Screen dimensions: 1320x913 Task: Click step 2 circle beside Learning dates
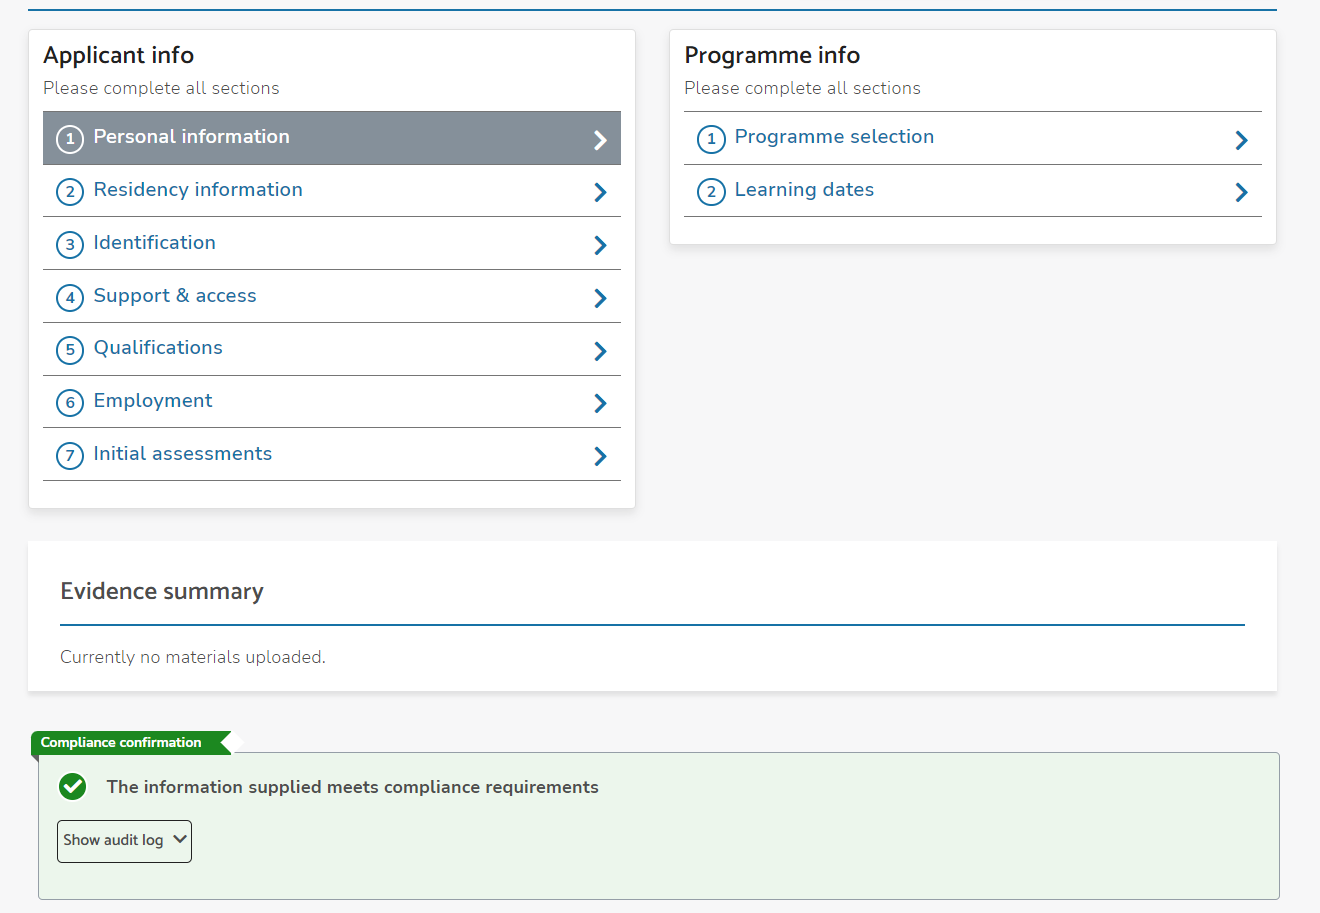(711, 191)
